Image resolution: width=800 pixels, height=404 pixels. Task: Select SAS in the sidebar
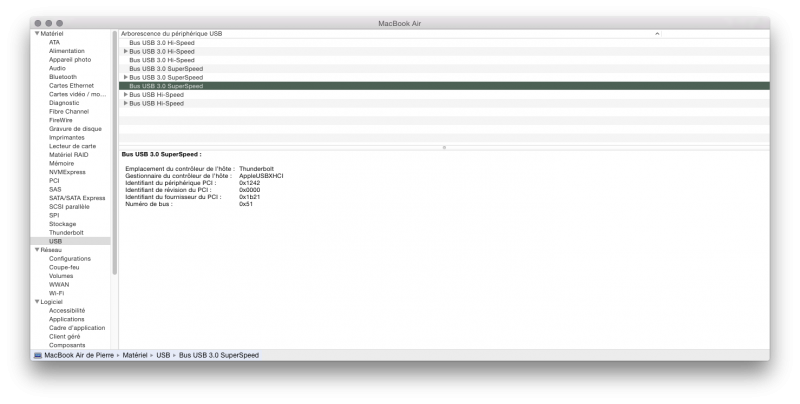coord(55,190)
